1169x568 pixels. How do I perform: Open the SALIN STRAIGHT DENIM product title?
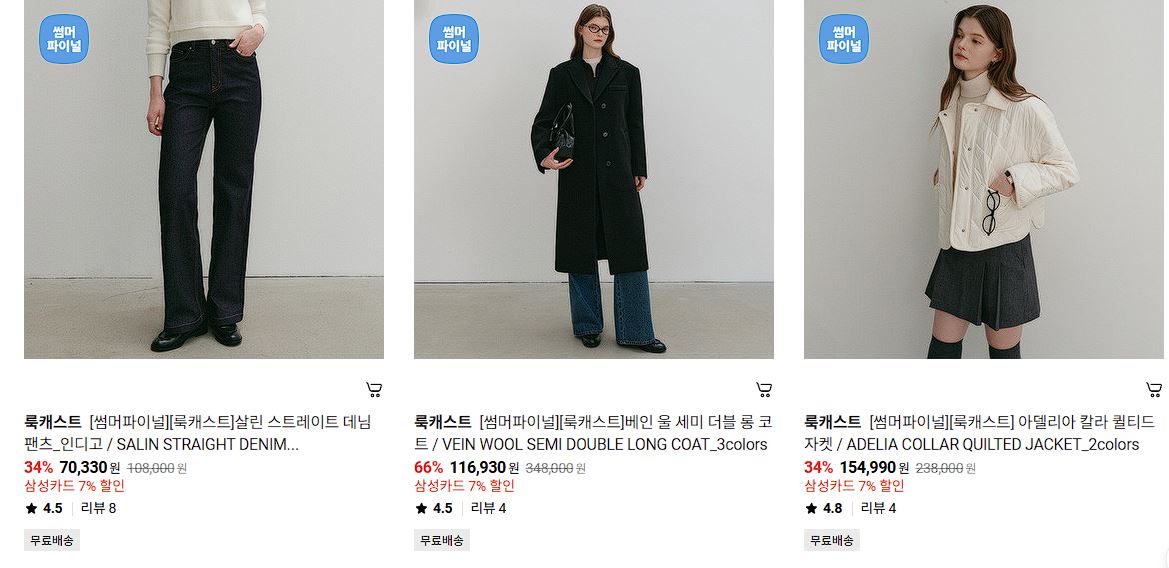(x=198, y=433)
